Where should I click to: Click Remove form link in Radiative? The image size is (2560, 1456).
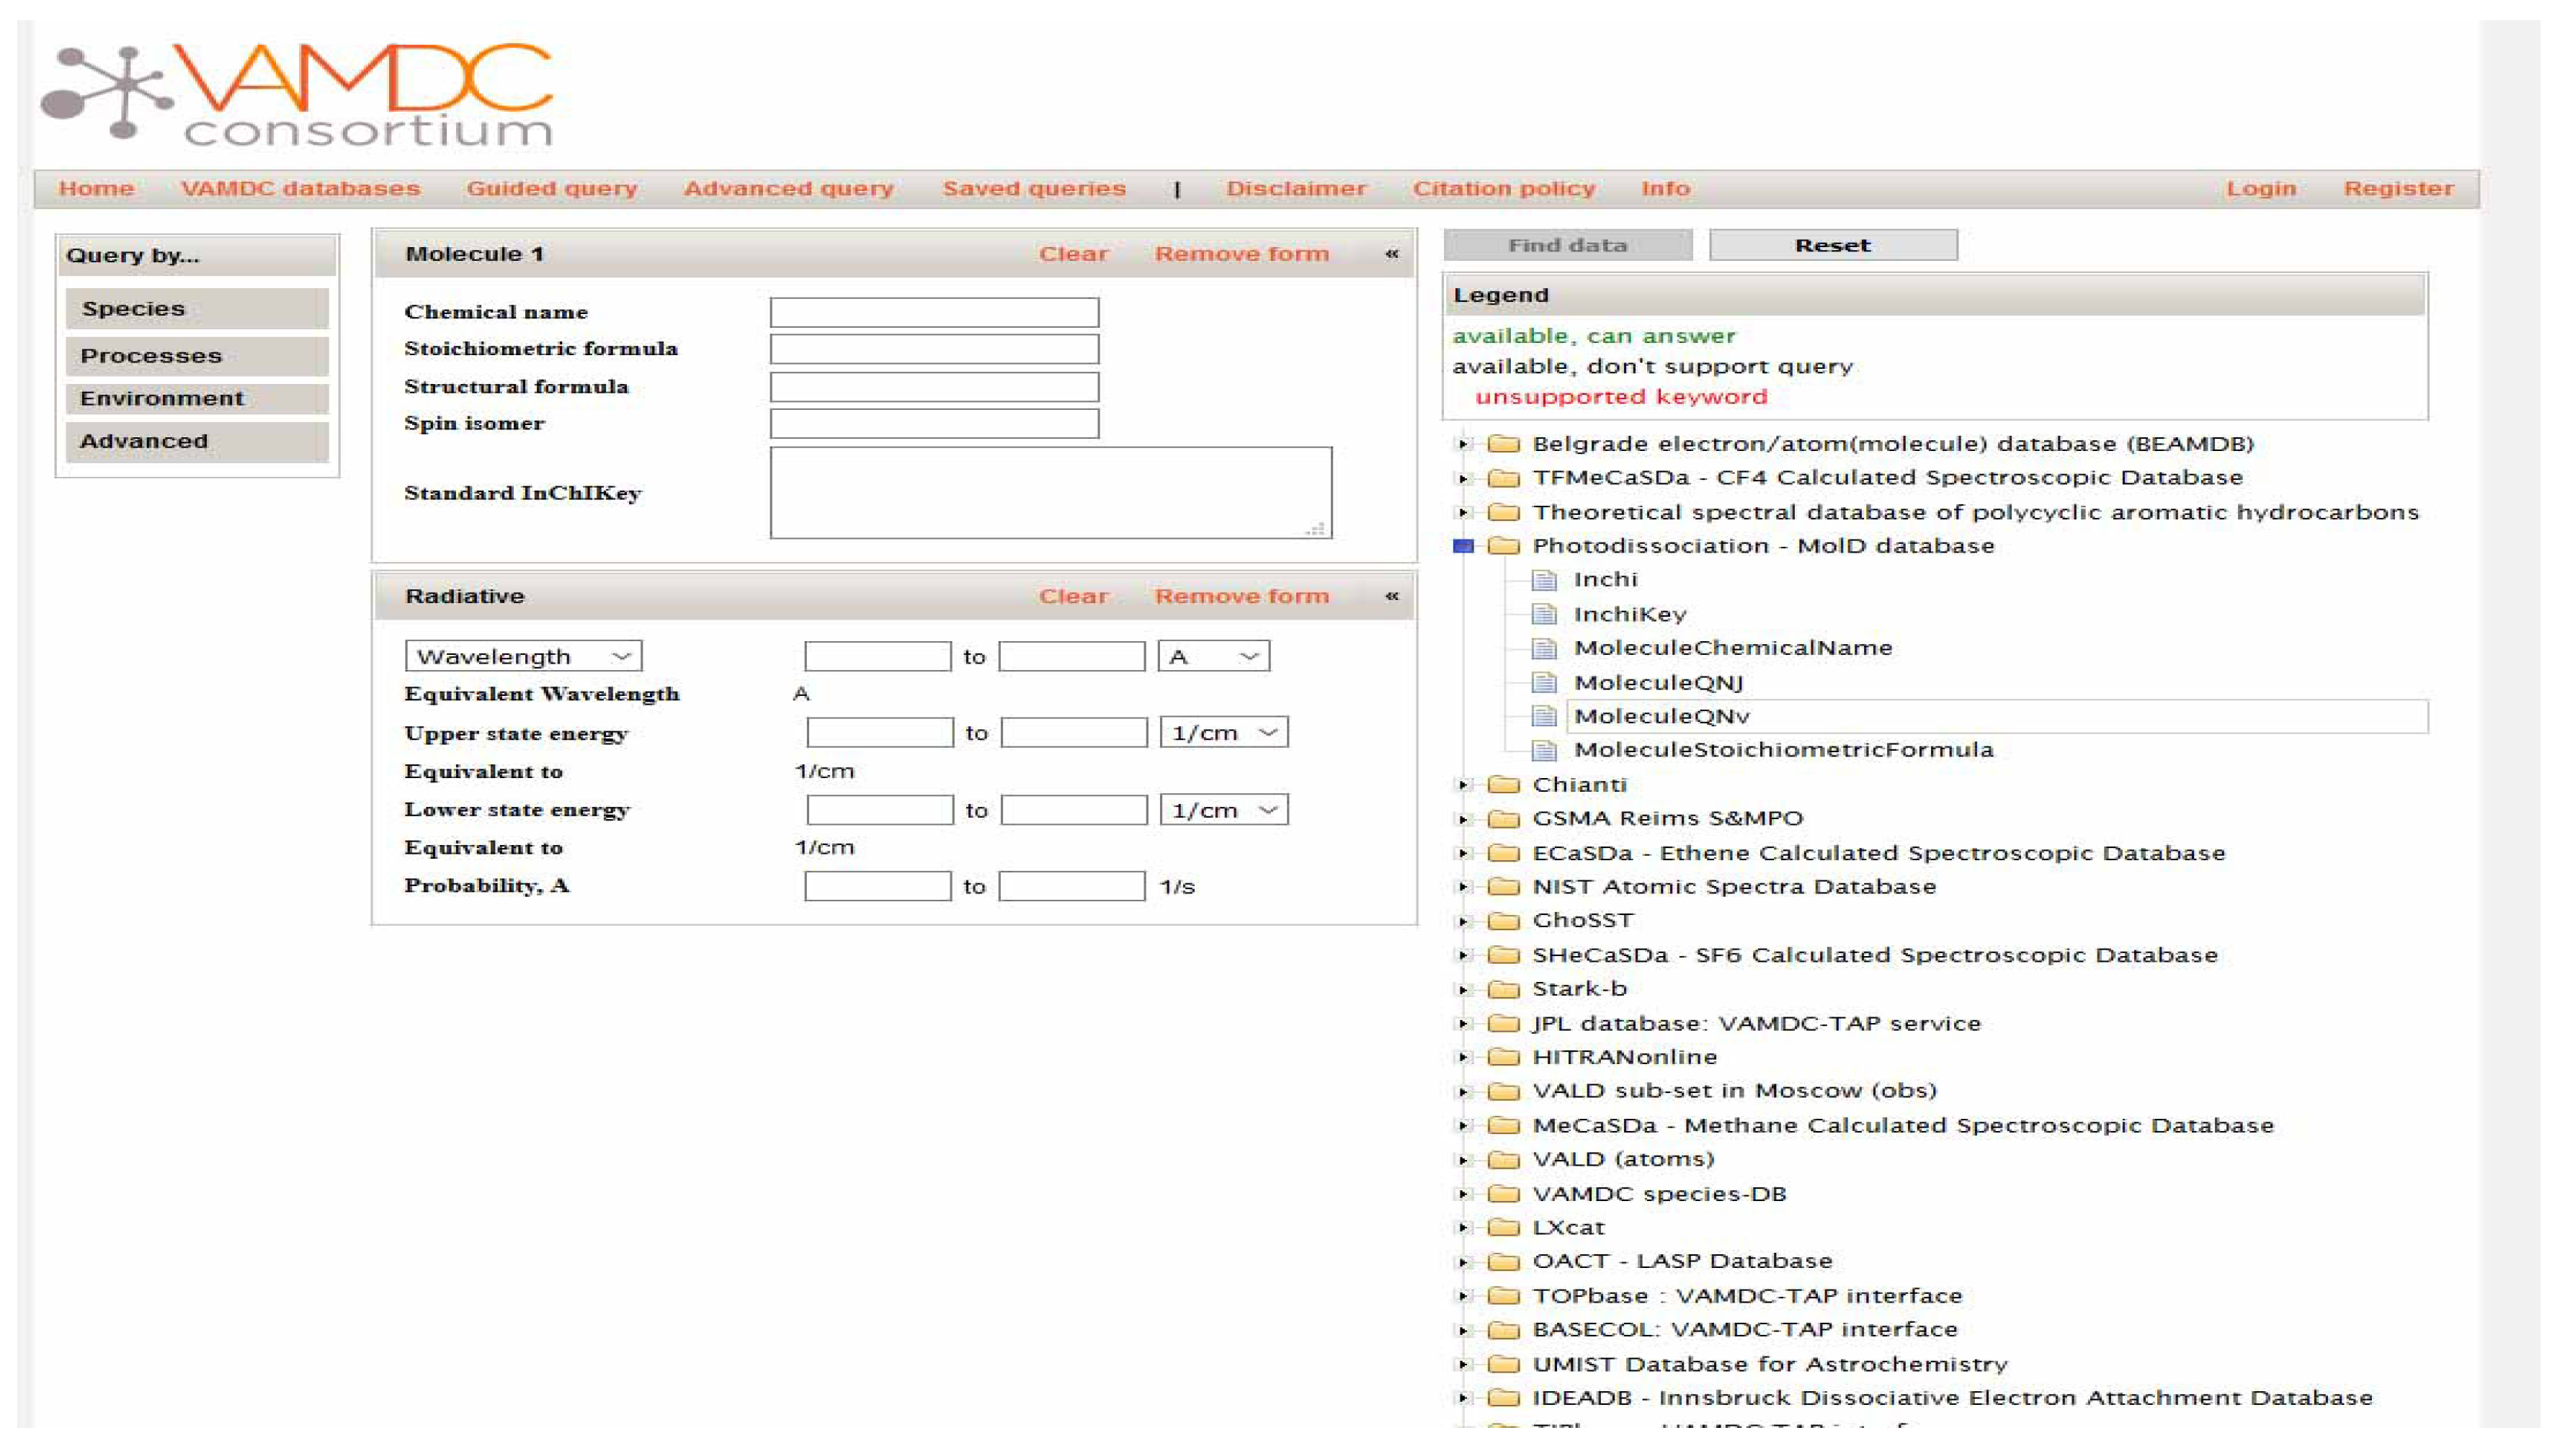pos(1241,596)
